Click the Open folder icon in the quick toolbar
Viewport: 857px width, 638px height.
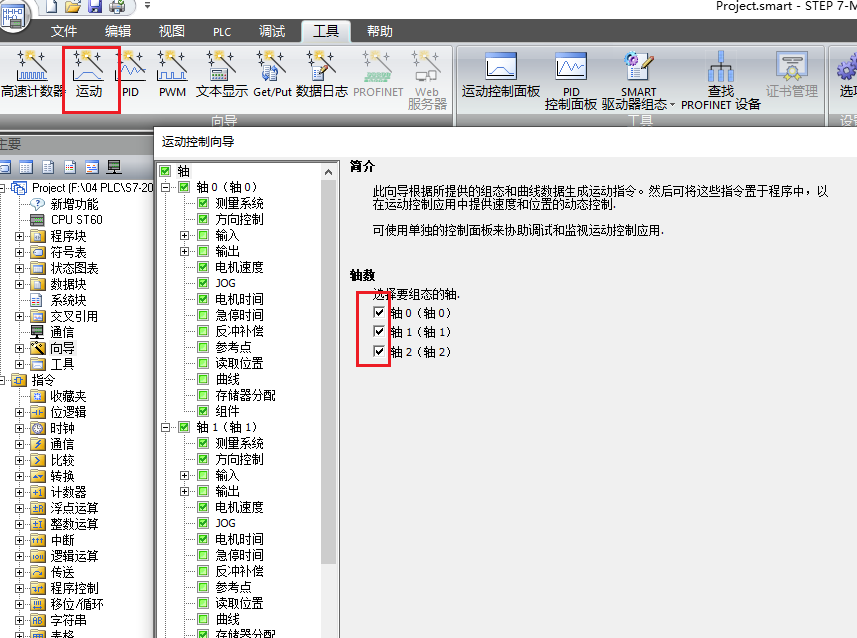point(73,6)
